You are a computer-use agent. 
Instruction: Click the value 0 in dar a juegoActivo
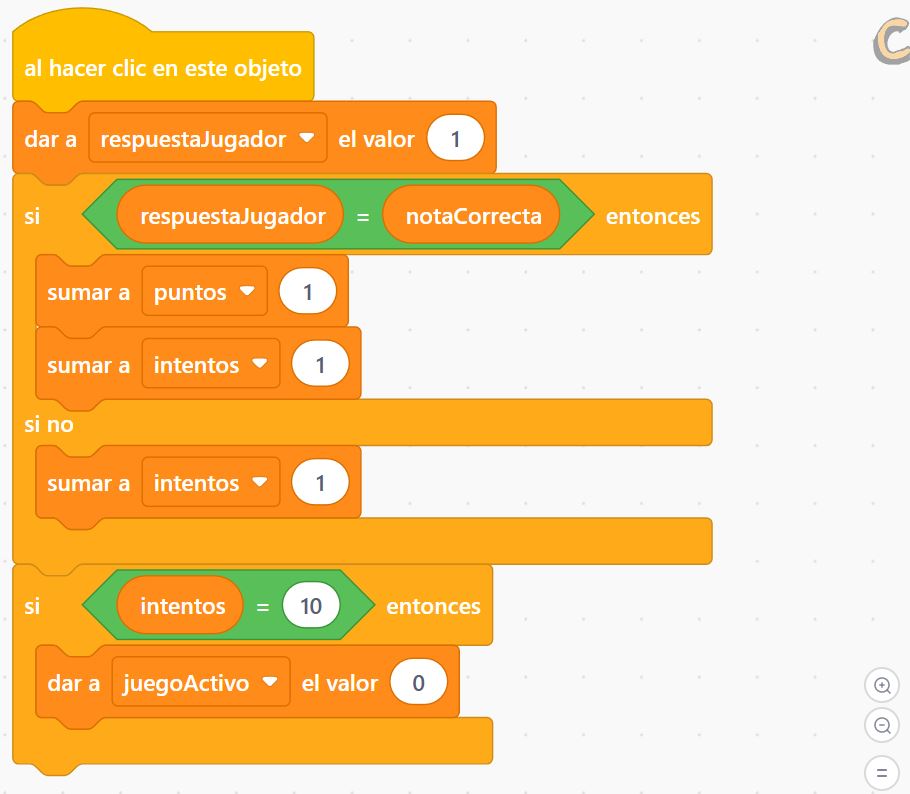418,683
